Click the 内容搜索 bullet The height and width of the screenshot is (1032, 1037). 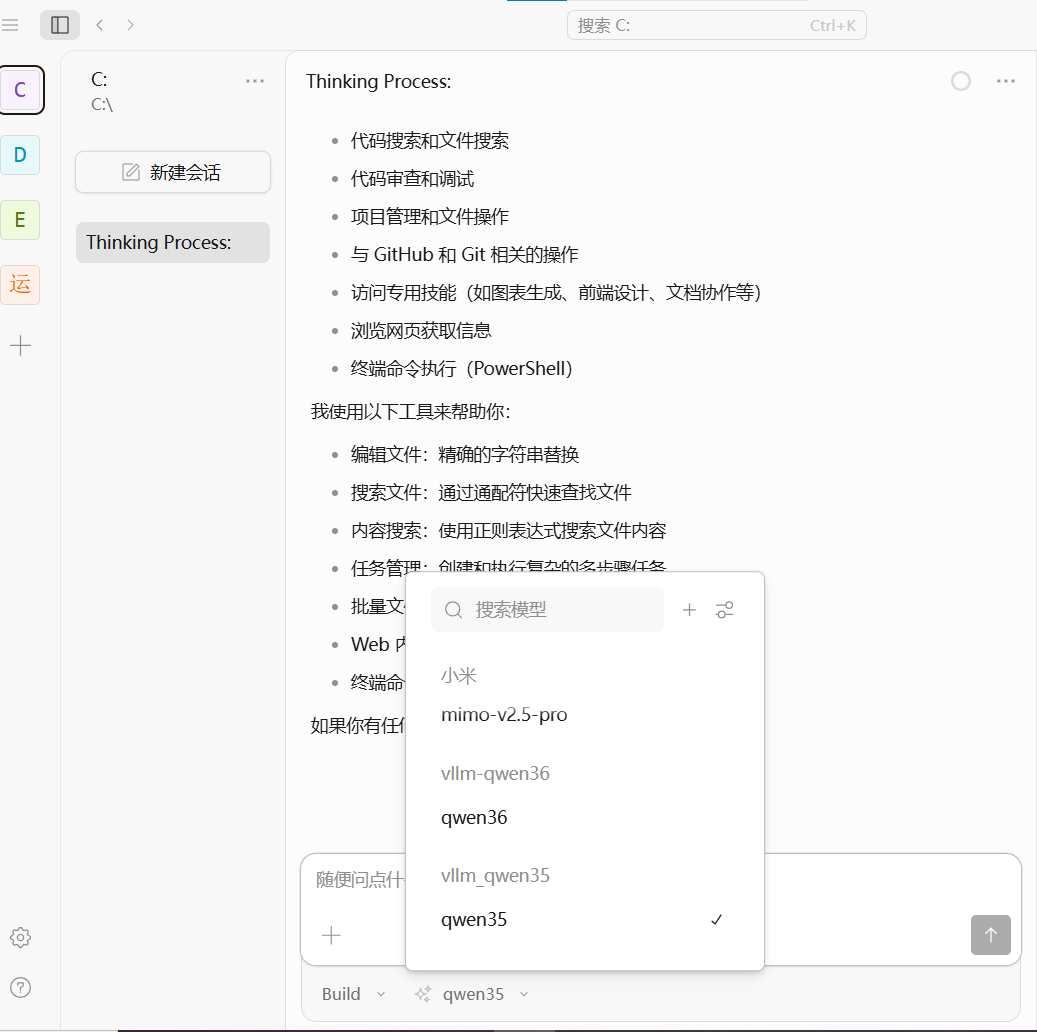[508, 531]
